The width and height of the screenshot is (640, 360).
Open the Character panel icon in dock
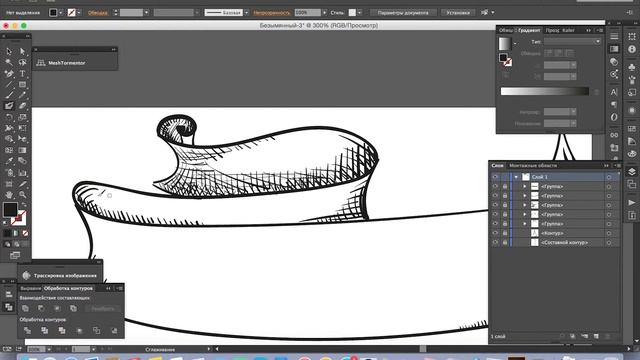(x=614, y=92)
